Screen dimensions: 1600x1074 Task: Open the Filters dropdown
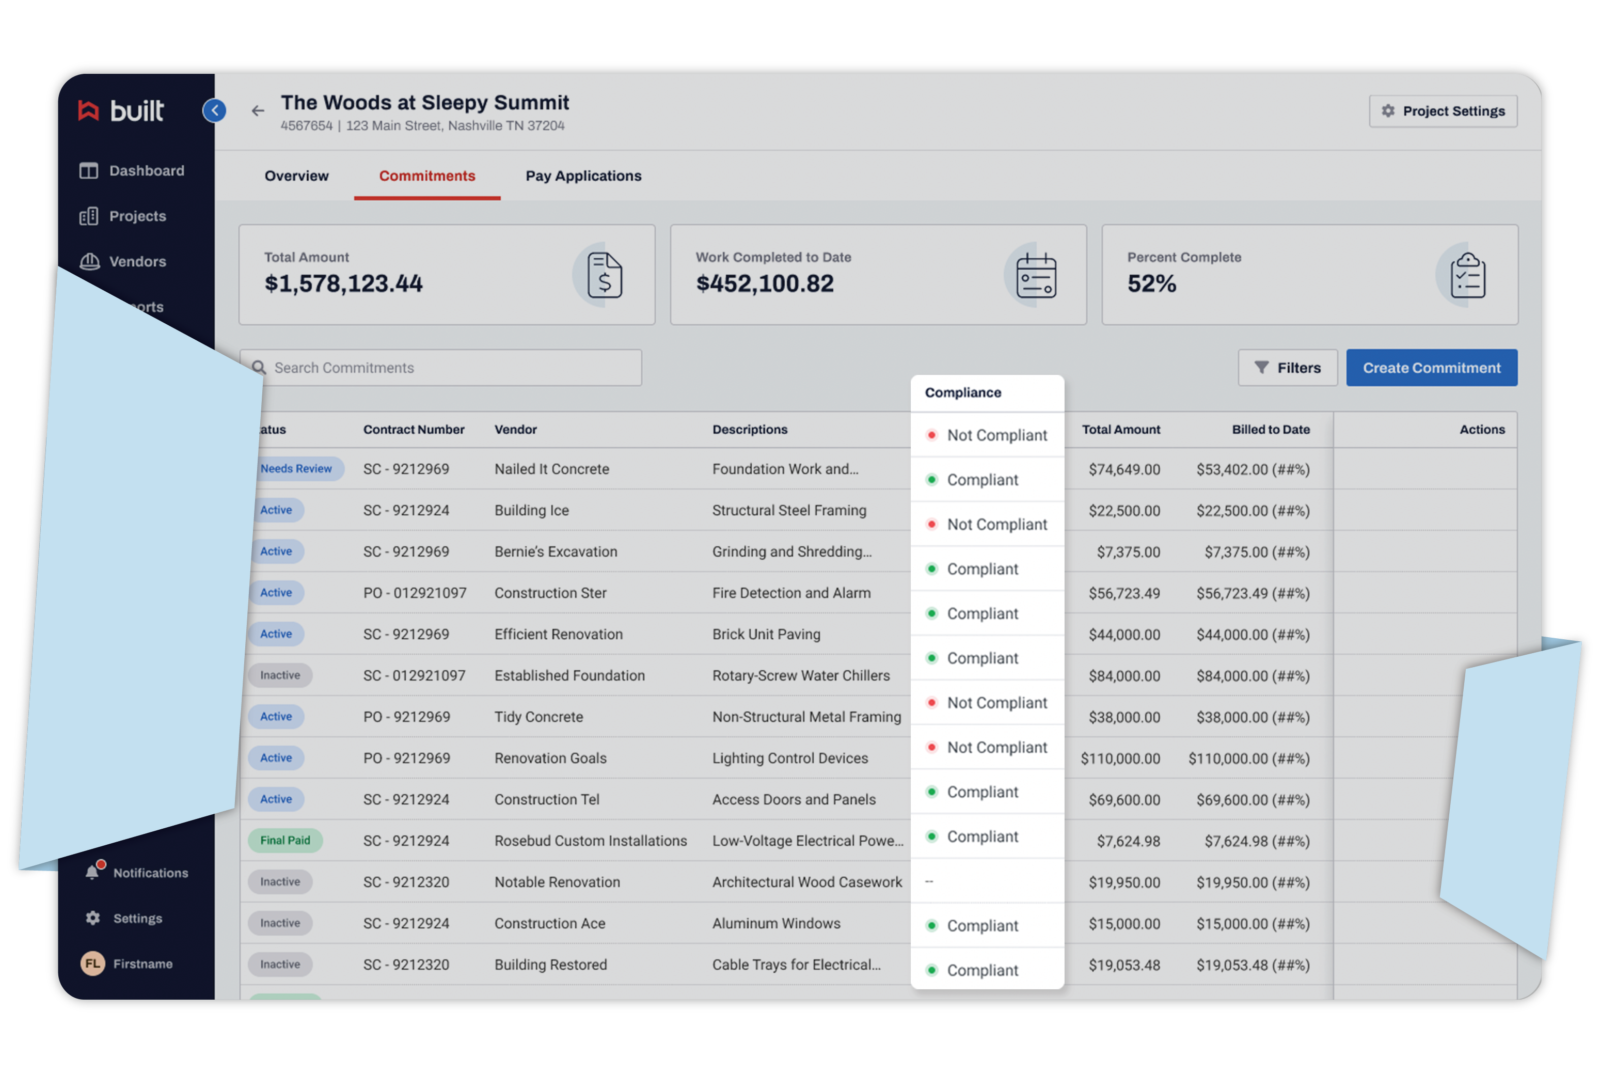point(1287,368)
